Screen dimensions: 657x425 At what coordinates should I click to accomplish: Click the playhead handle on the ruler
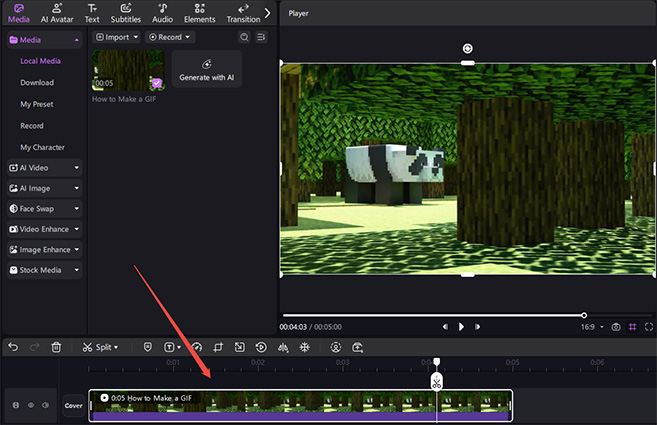pyautogui.click(x=437, y=361)
